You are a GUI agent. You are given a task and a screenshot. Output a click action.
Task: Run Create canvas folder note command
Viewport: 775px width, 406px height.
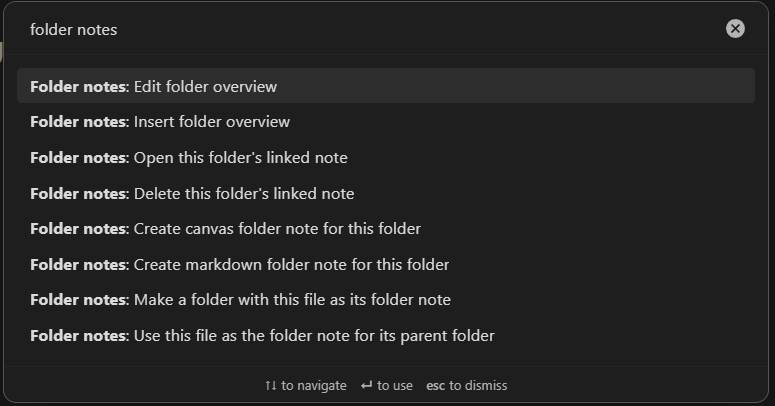[386, 228]
